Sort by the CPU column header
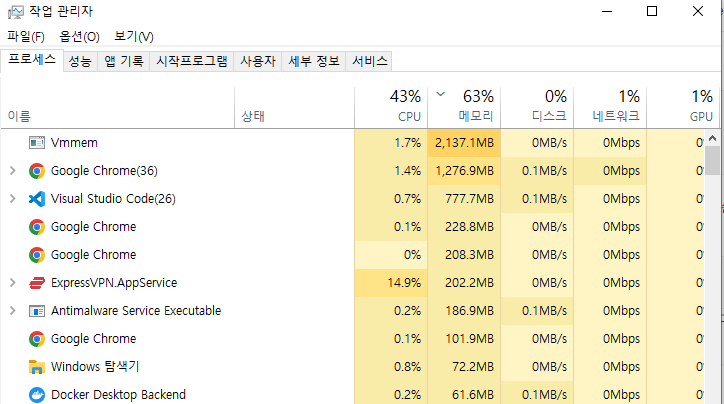Image resolution: width=724 pixels, height=404 pixels. coord(391,108)
